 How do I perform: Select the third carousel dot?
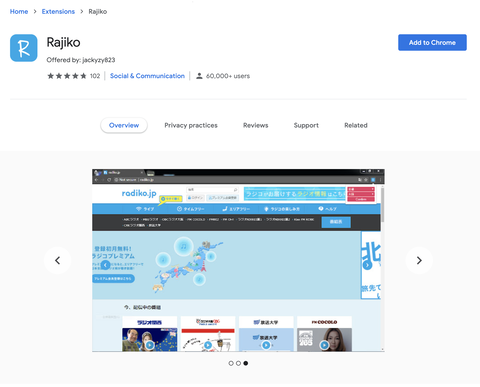[x=246, y=363]
